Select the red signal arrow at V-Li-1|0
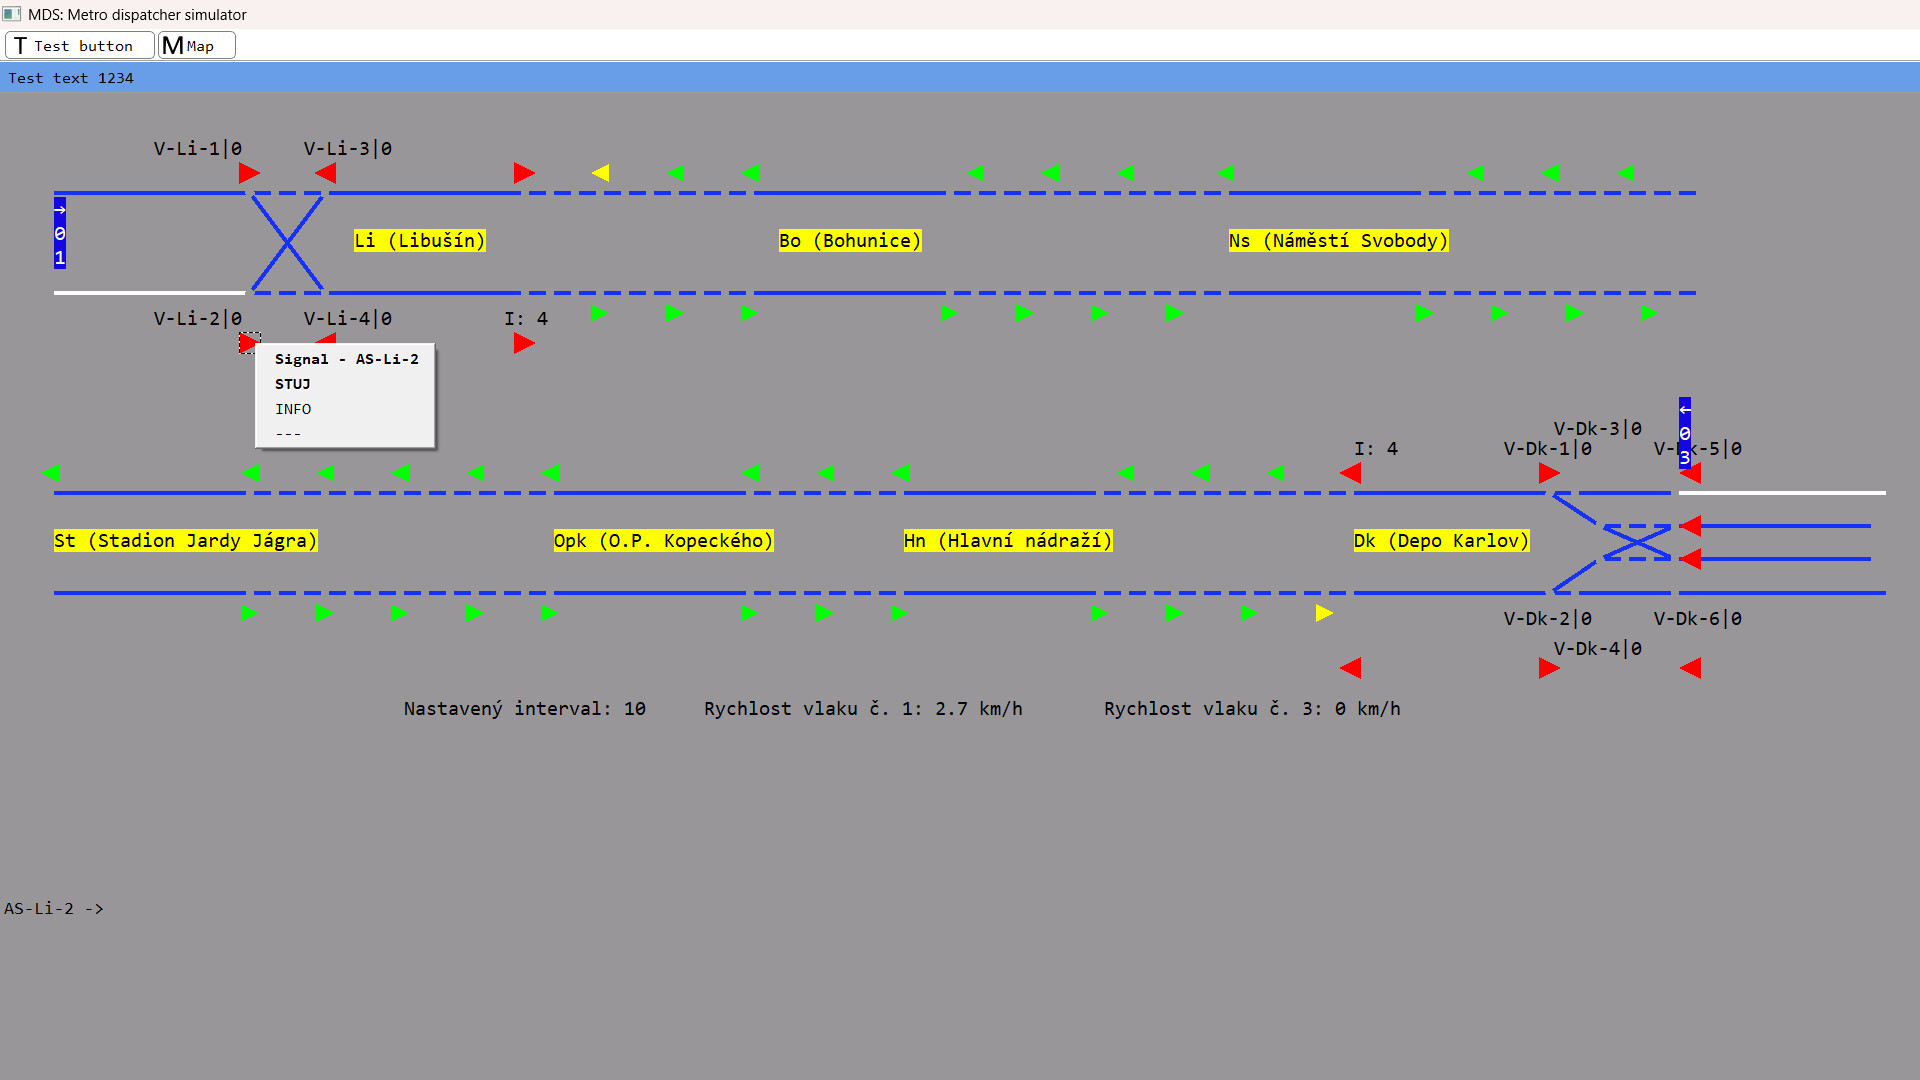Image resolution: width=1920 pixels, height=1080 pixels. coord(248,173)
